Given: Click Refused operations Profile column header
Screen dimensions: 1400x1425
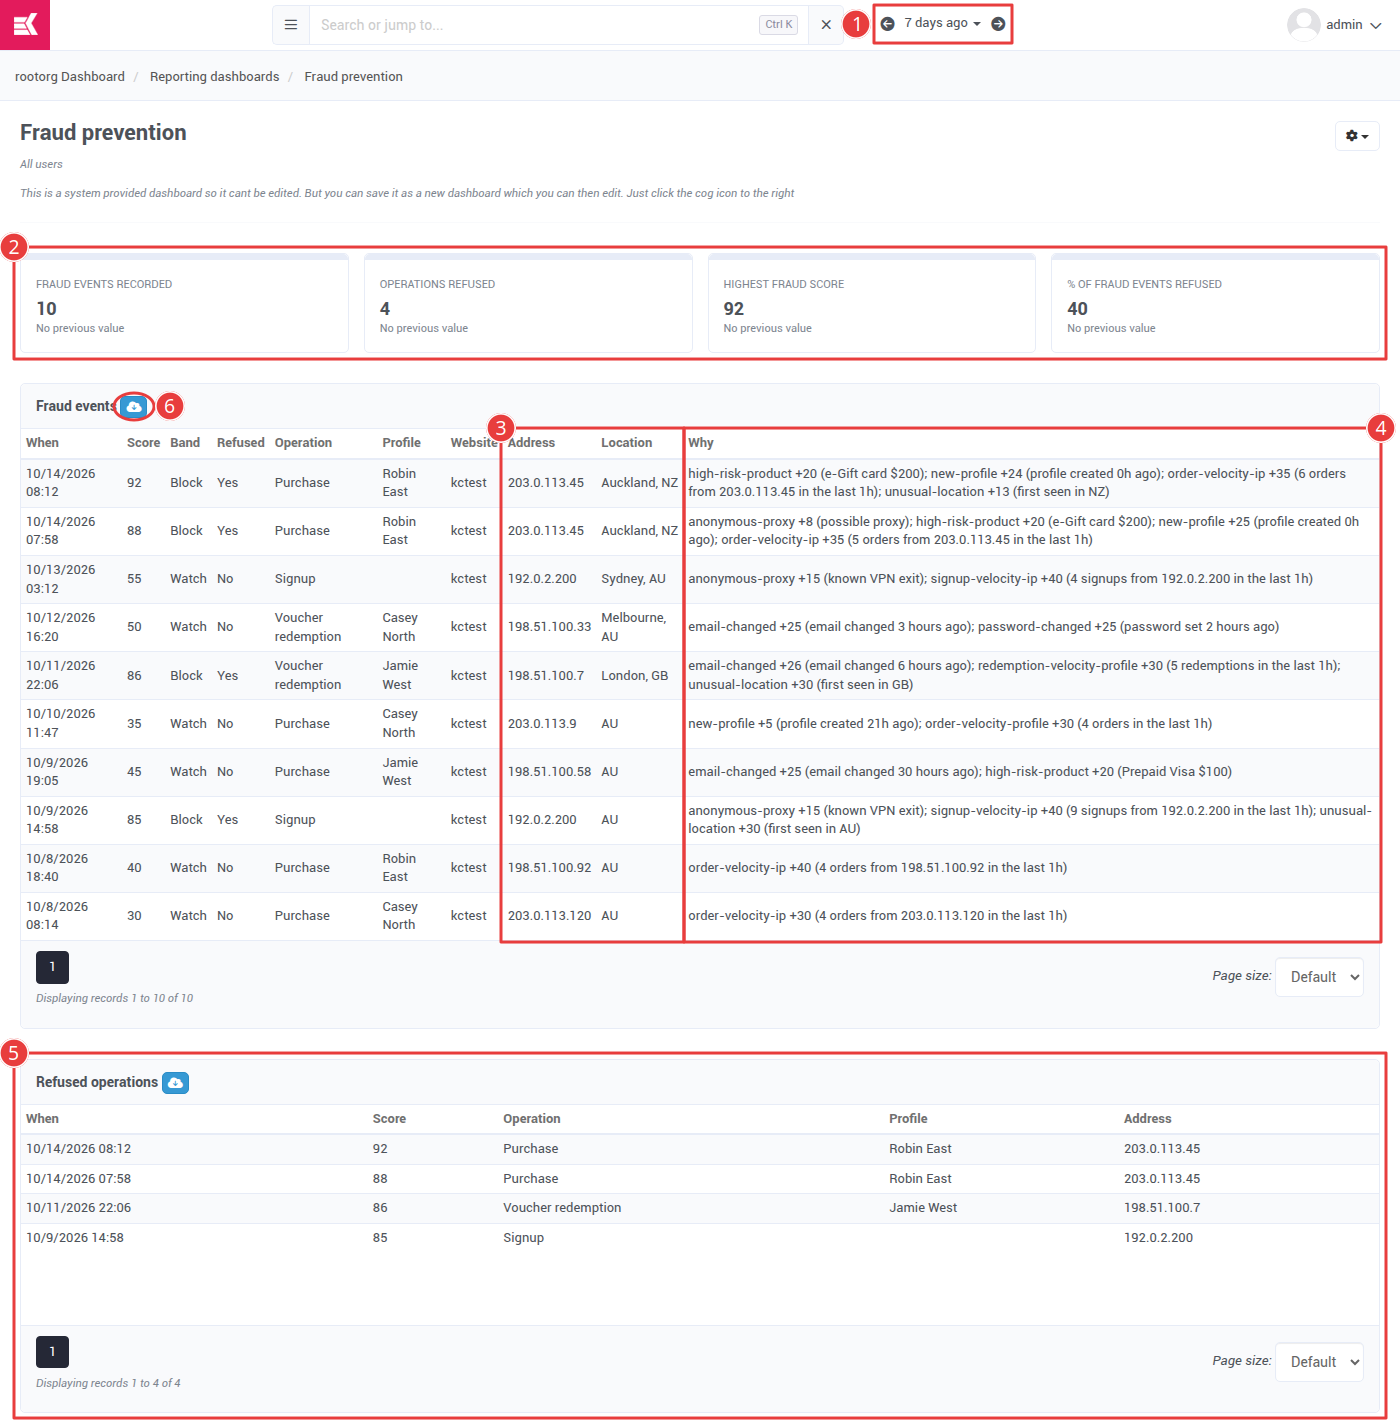Looking at the screenshot, I should (x=908, y=1119).
